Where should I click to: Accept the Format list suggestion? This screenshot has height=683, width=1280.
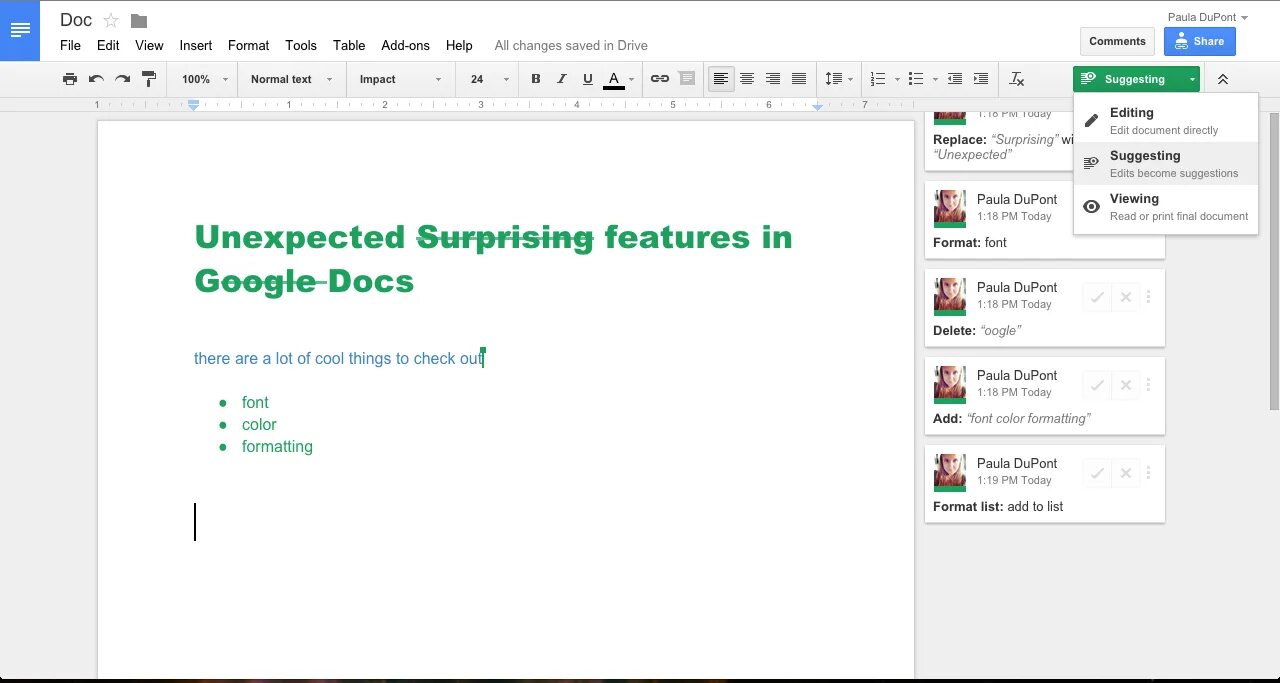pyautogui.click(x=1097, y=473)
